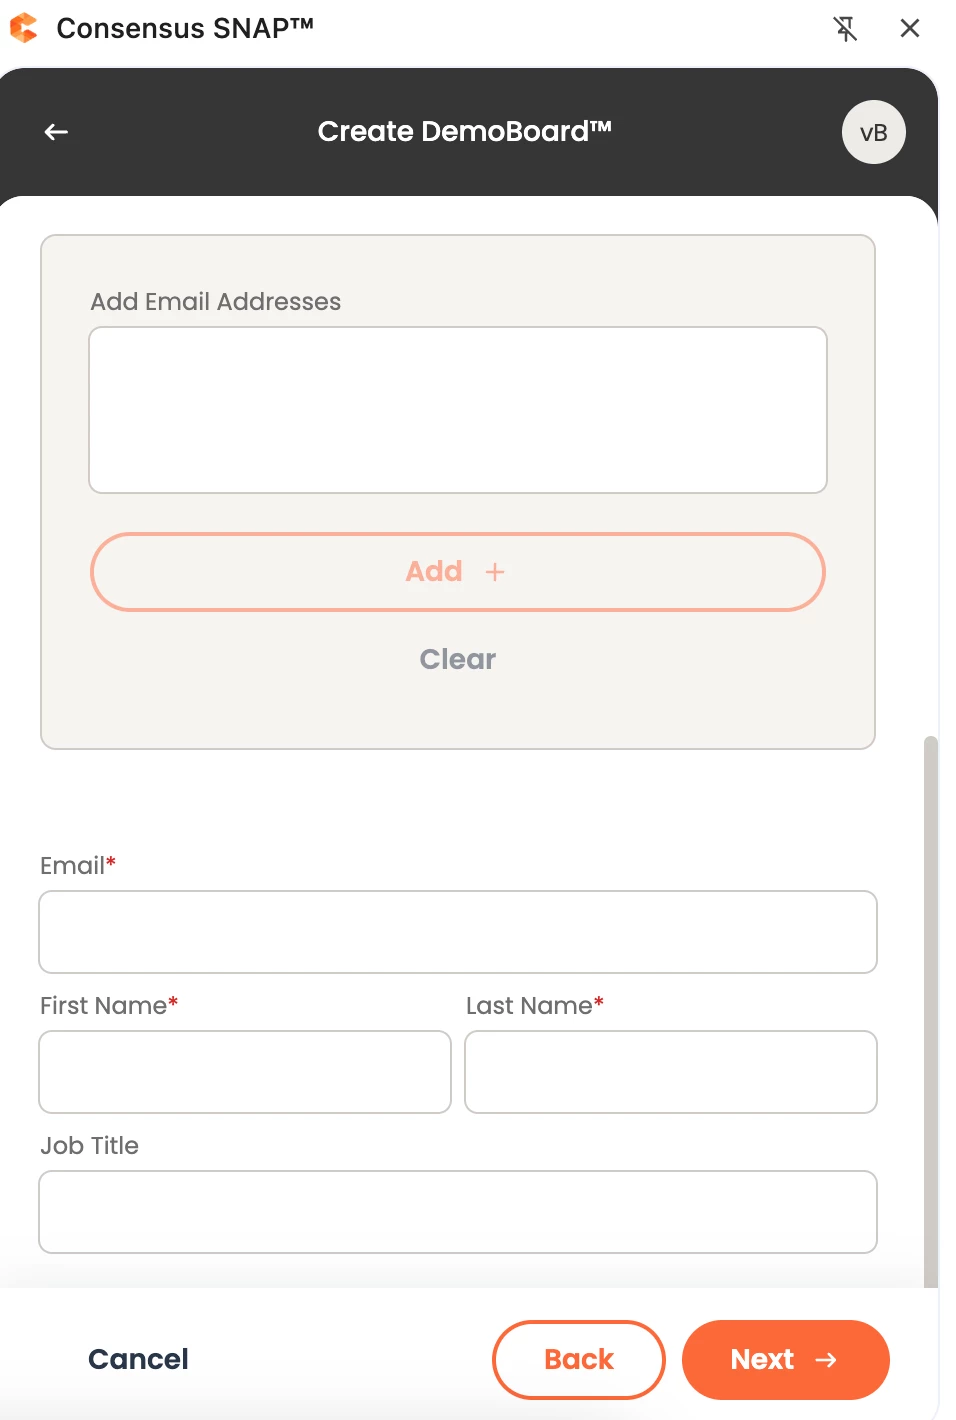Click into the Job Title field
The width and height of the screenshot is (956, 1420).
point(458,1212)
